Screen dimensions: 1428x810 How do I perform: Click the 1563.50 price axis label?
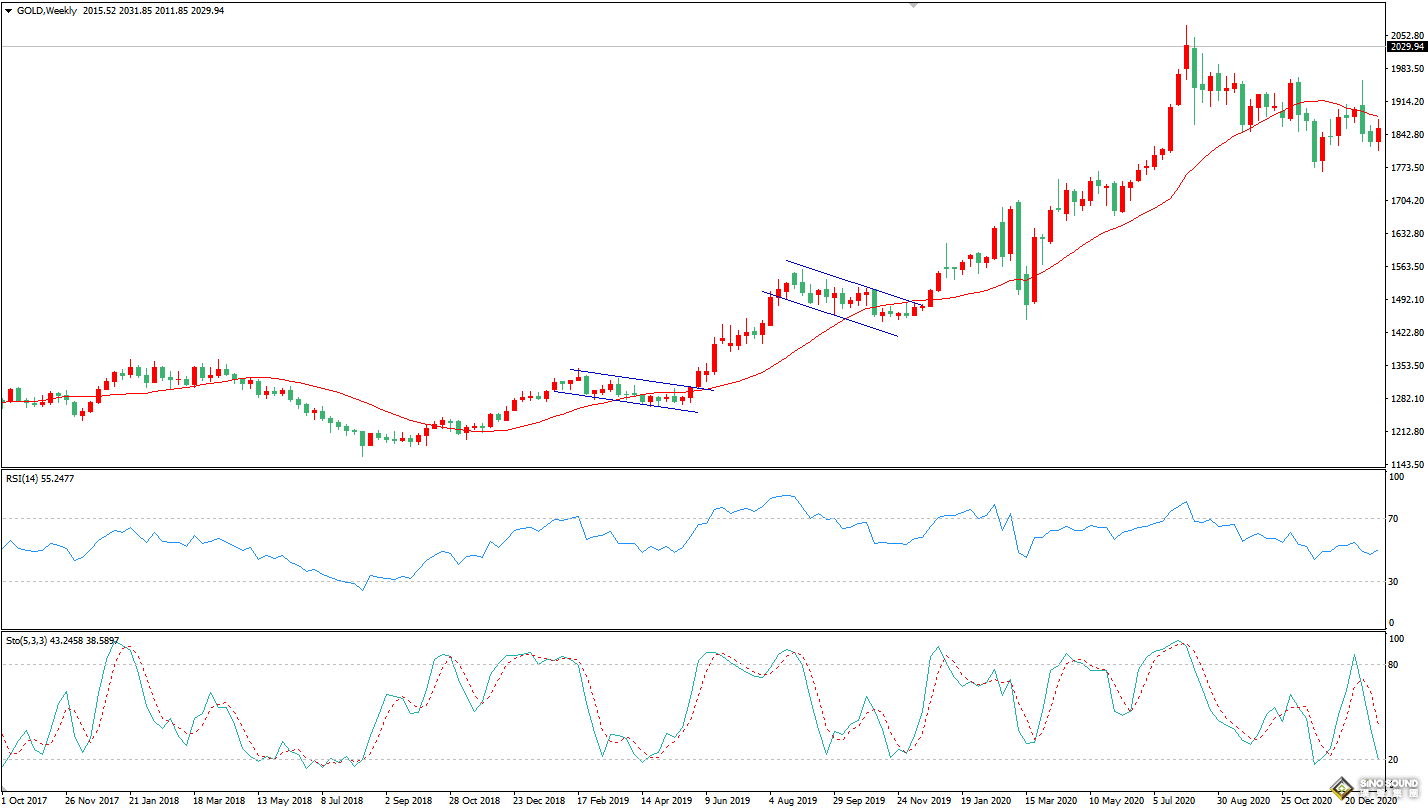pos(1406,267)
